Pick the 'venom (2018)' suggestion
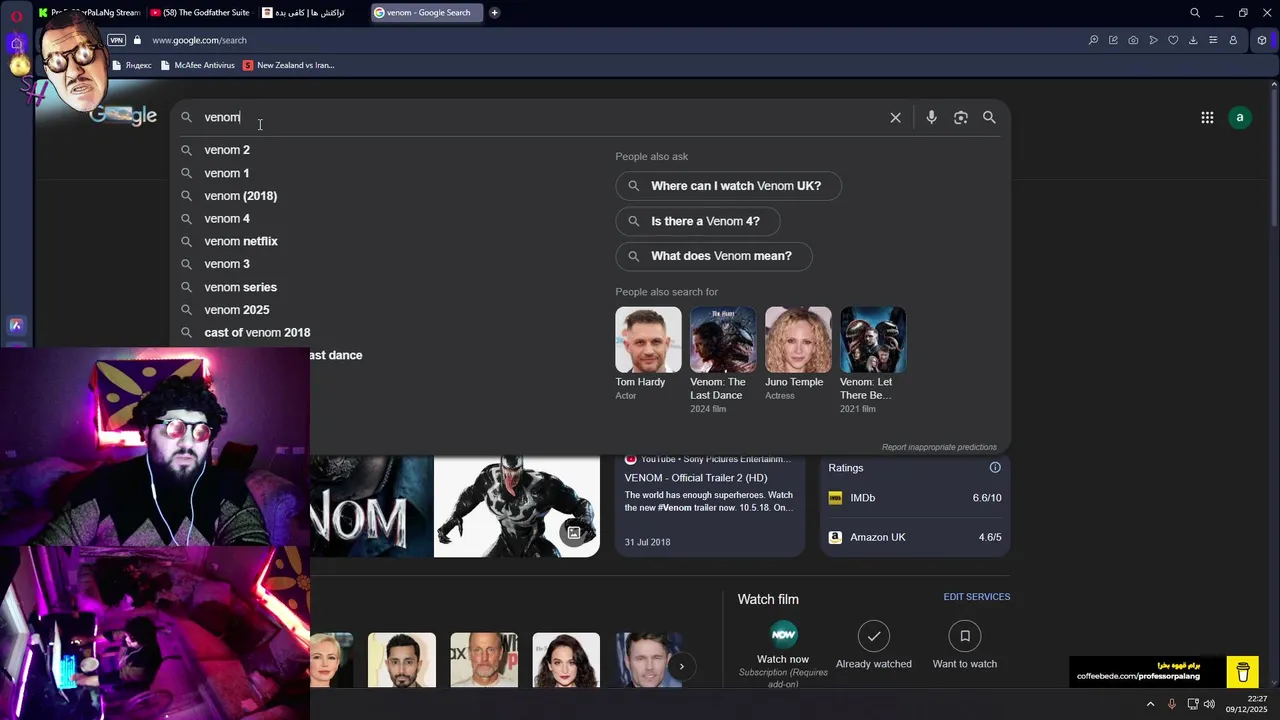1280x720 pixels. tap(241, 196)
